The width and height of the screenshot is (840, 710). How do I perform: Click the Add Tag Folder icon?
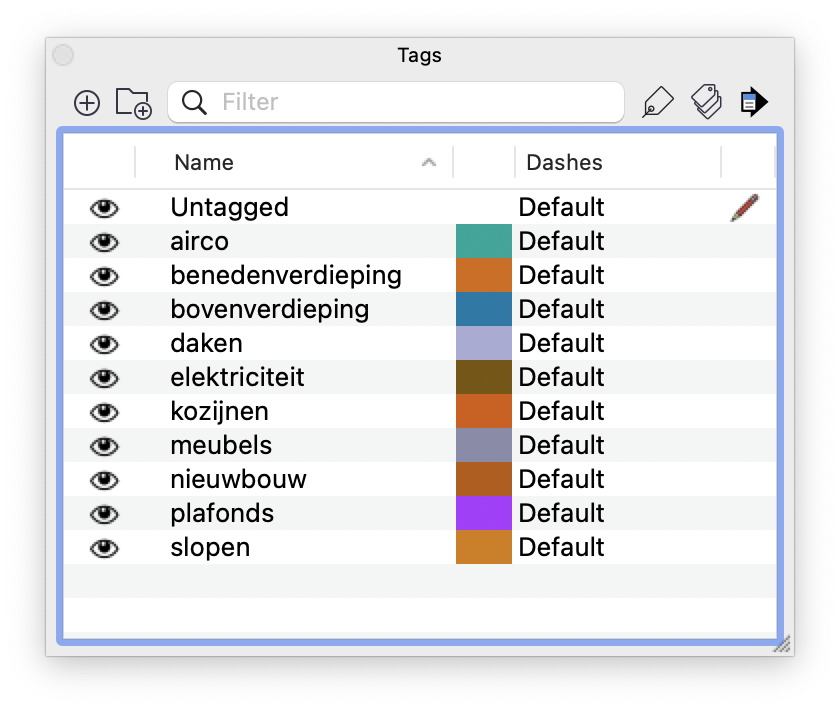coord(134,103)
